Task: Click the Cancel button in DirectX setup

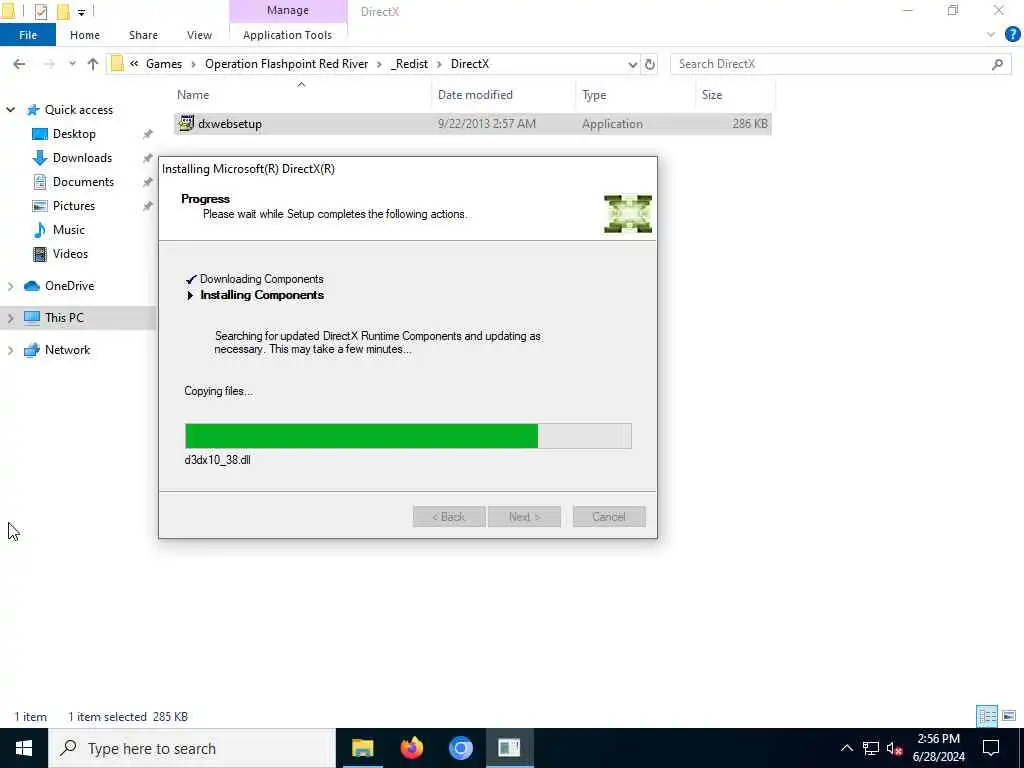Action: pos(609,517)
